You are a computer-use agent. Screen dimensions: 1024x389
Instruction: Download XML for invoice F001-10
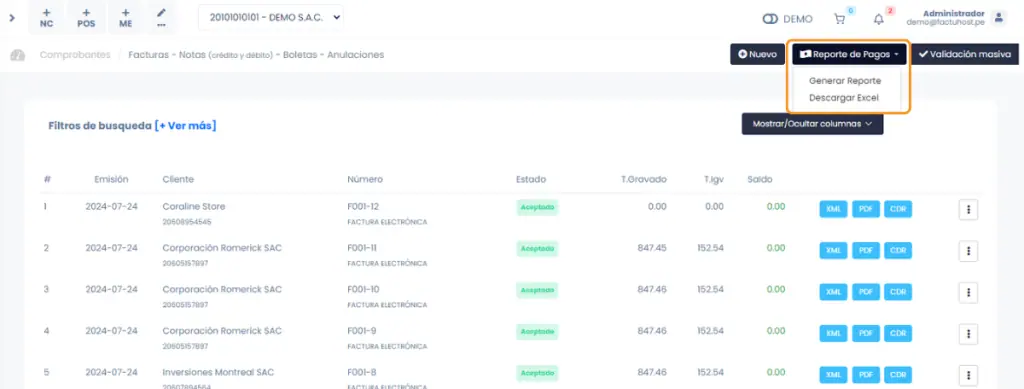pyautogui.click(x=833, y=292)
